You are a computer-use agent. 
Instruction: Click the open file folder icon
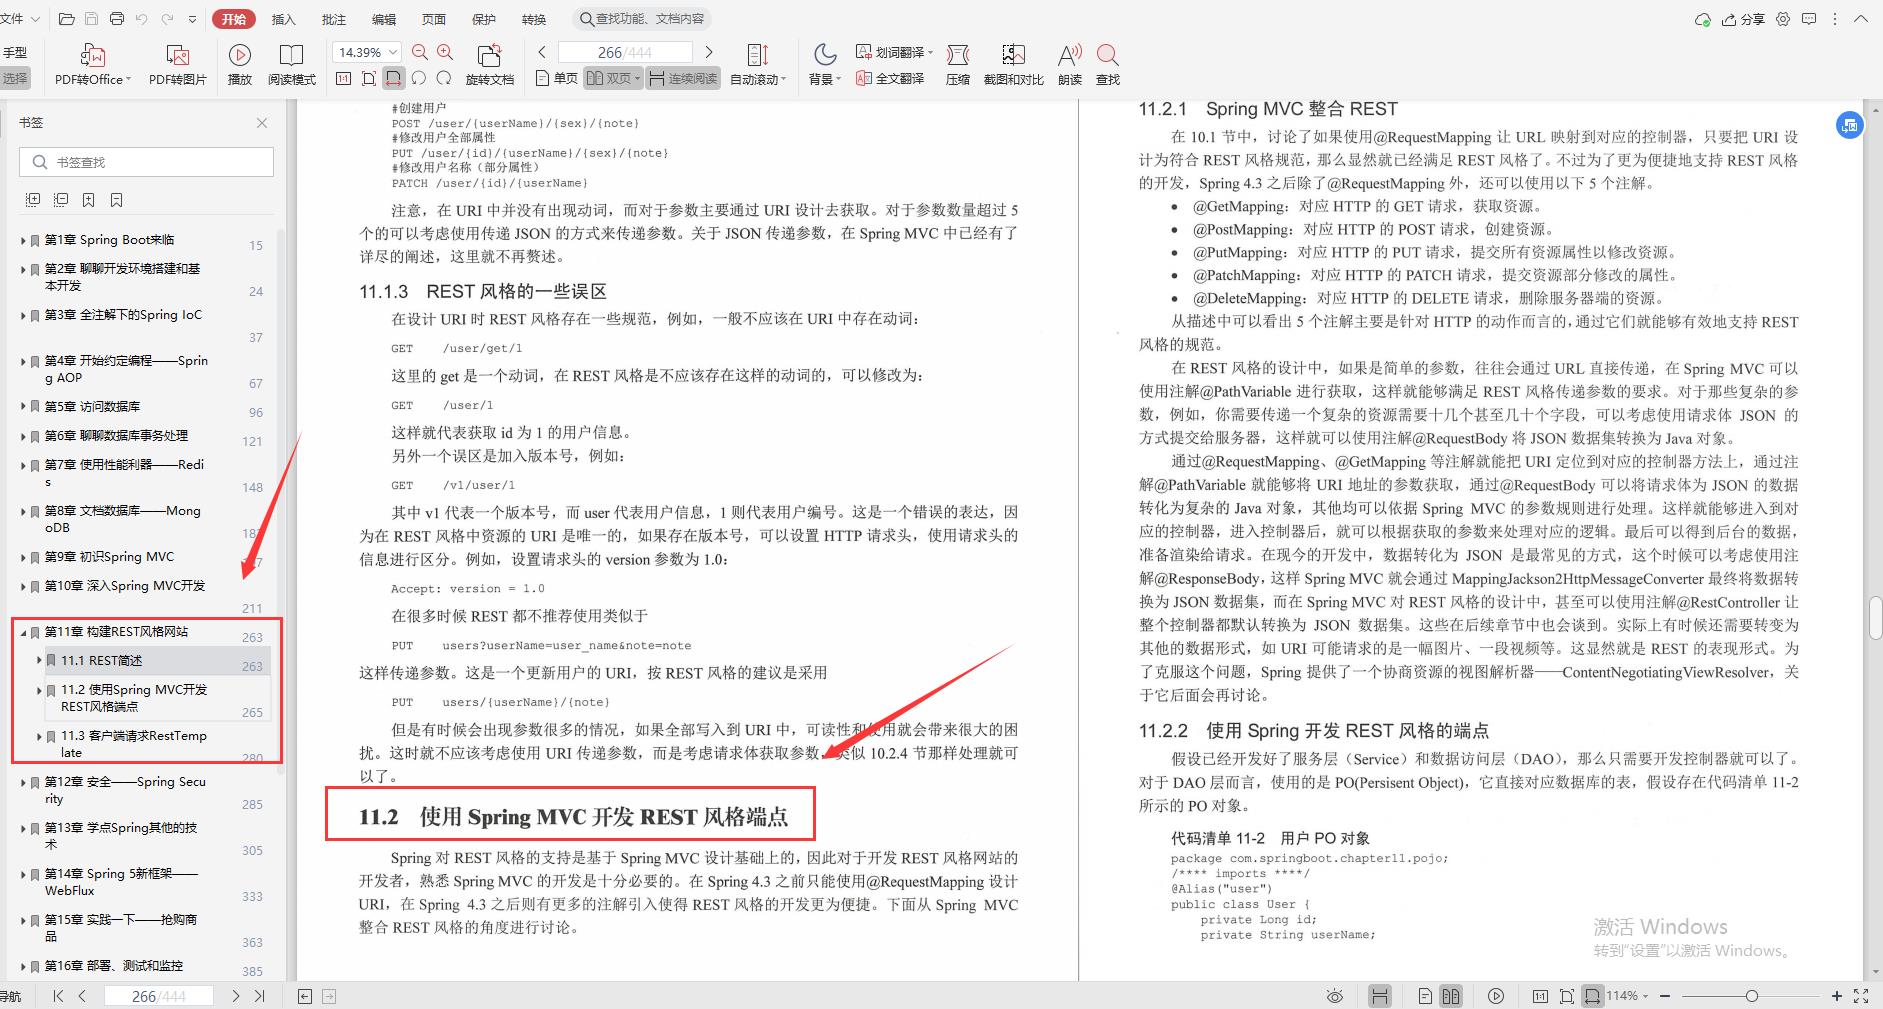67,19
